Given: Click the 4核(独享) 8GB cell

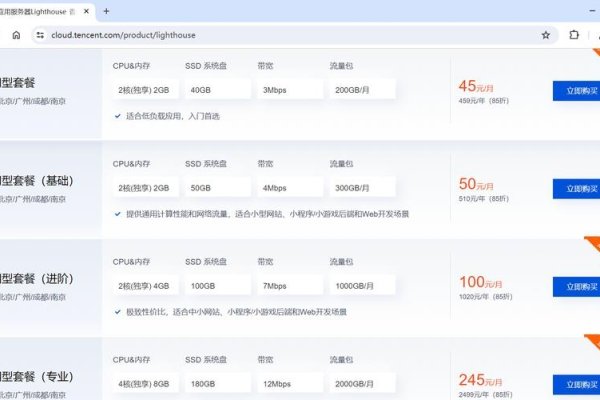Looking at the screenshot, I should coord(145,384).
